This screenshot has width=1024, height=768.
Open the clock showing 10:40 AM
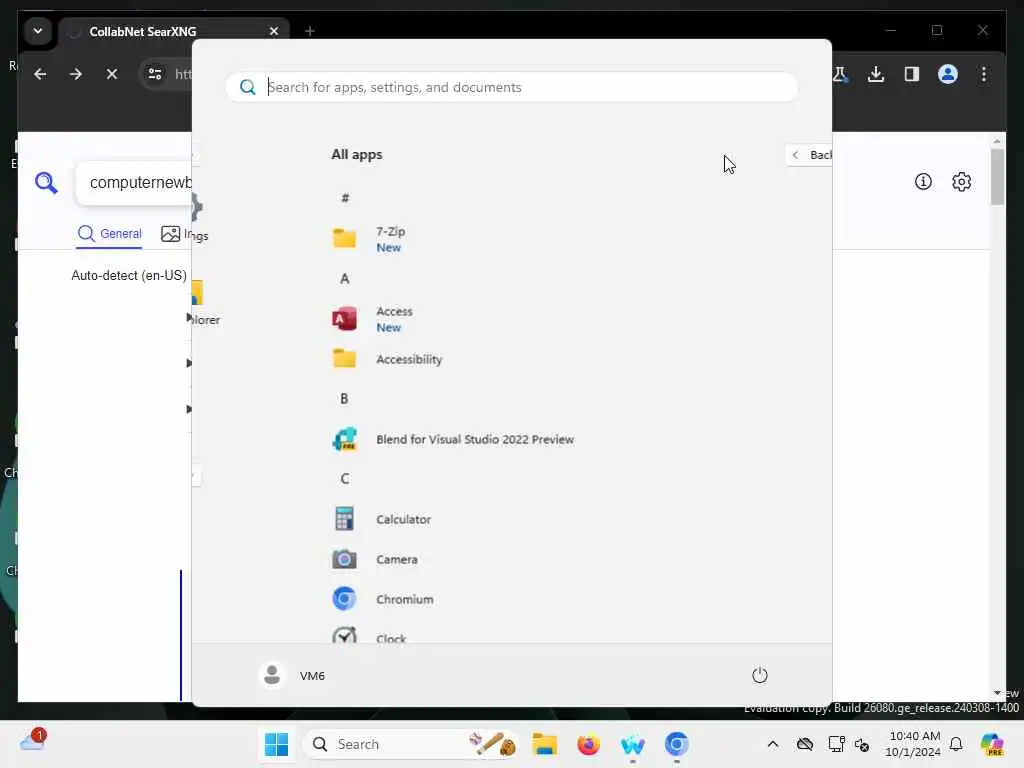coord(914,744)
